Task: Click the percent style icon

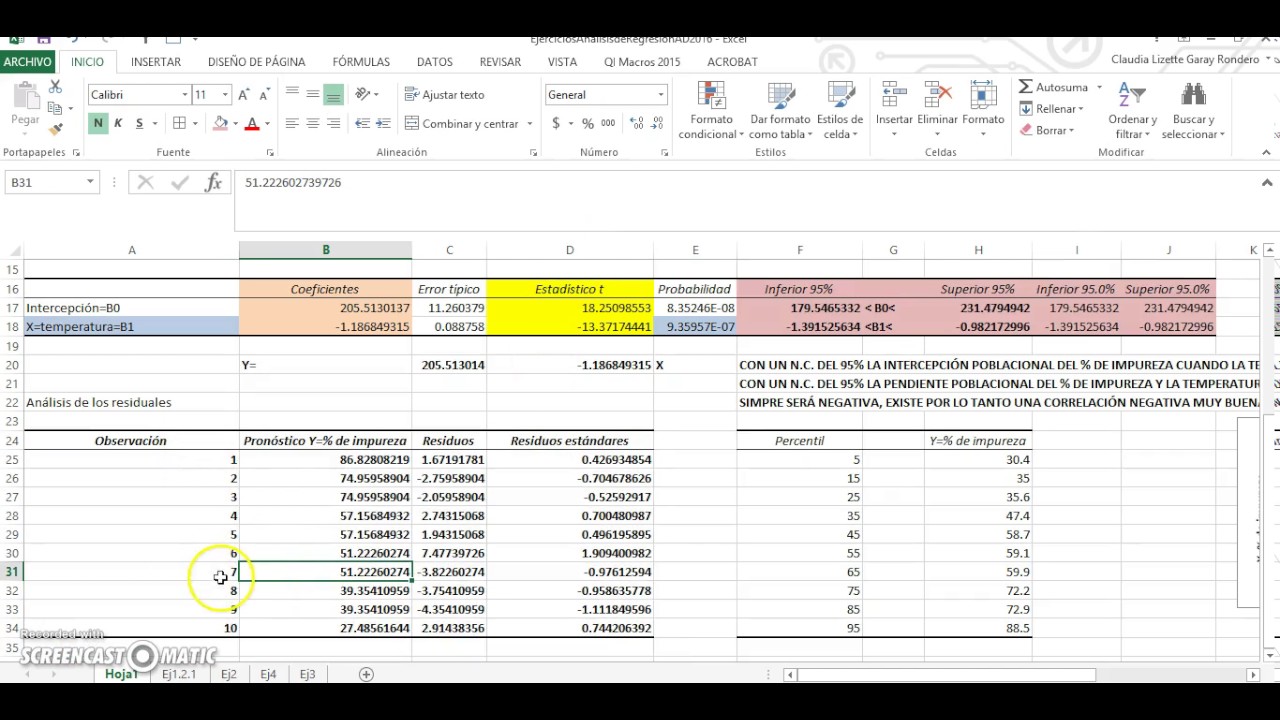Action: (588, 123)
